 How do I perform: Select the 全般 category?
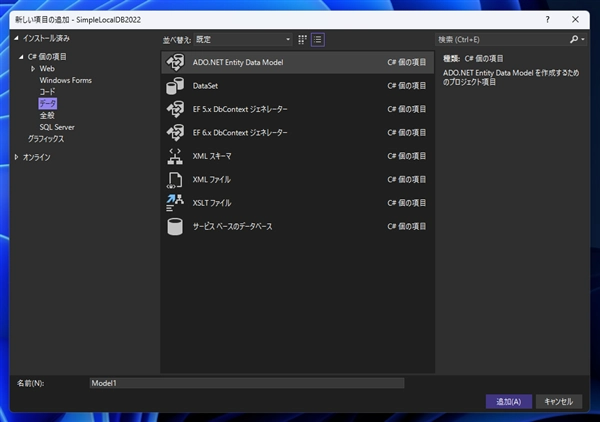point(47,116)
